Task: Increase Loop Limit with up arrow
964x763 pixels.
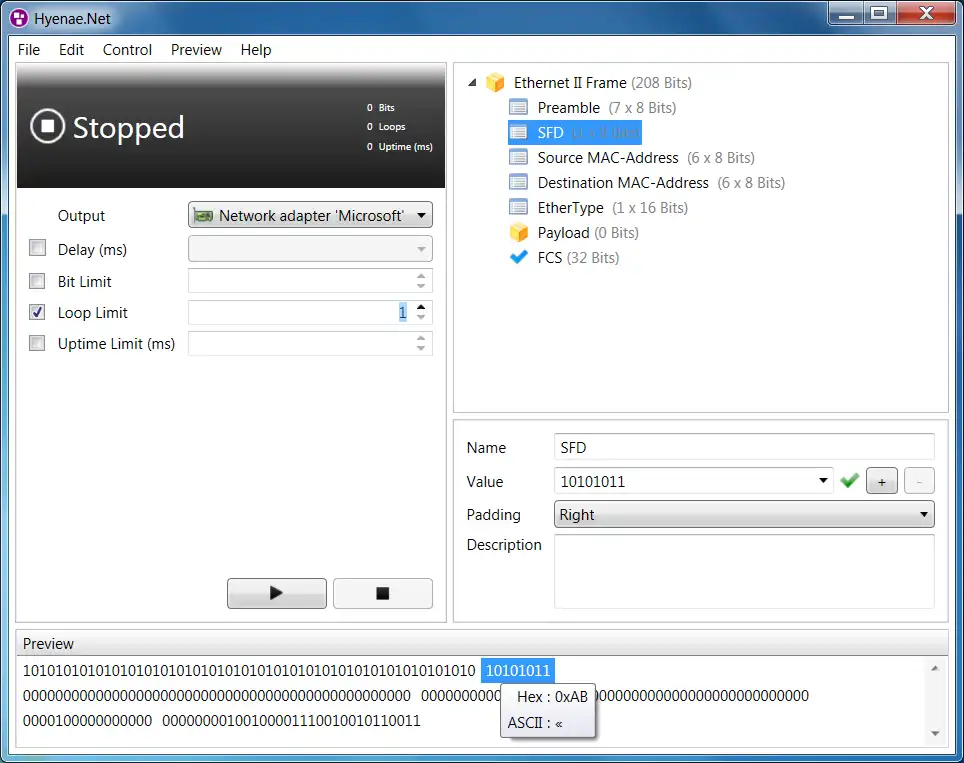Action: pyautogui.click(x=421, y=307)
